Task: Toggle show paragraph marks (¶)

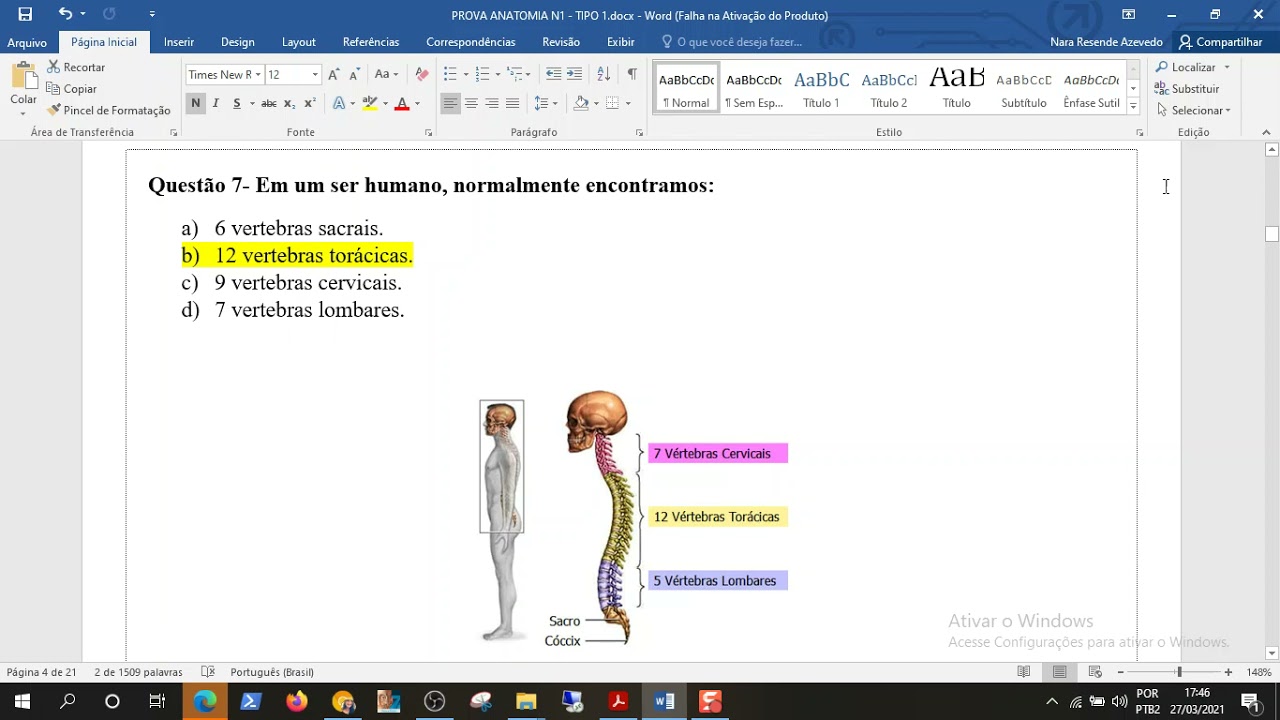Action: [632, 75]
